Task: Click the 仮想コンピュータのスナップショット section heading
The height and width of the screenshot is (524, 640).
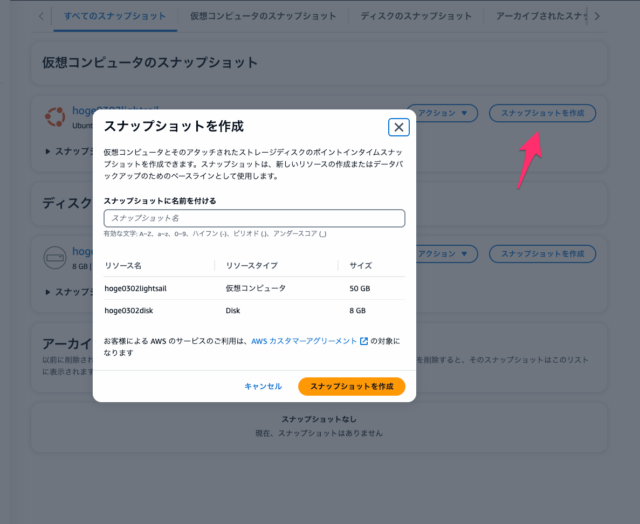Action: point(150,62)
